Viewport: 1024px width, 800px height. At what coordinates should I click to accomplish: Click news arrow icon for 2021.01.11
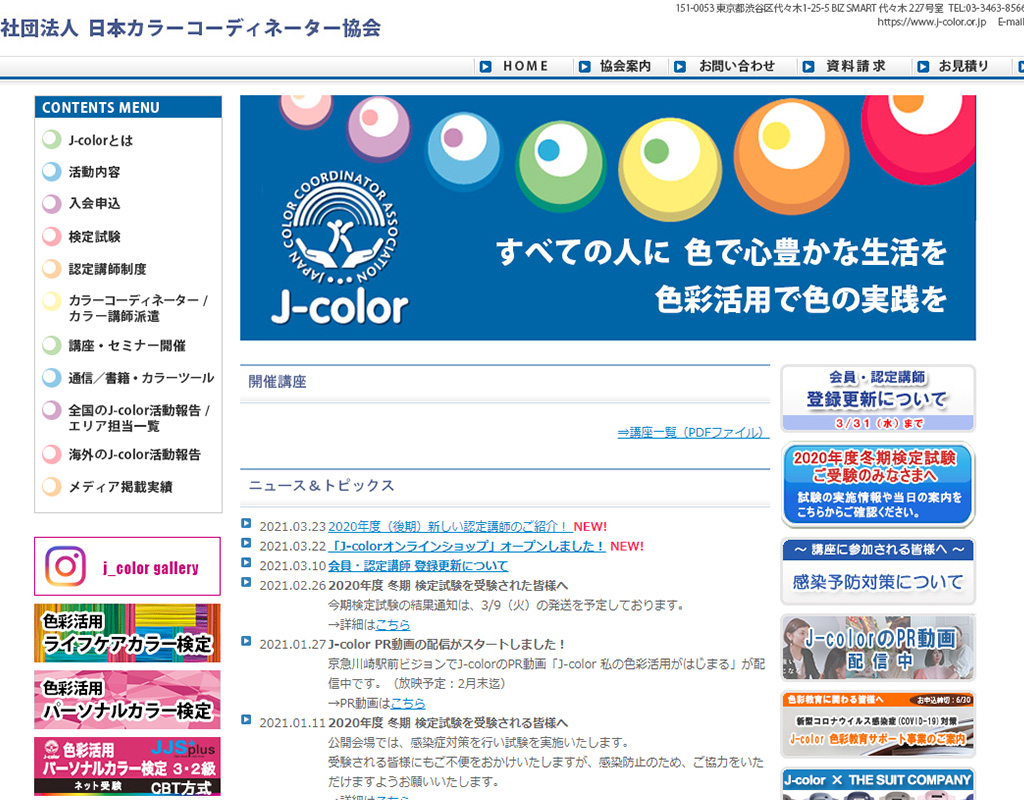click(246, 720)
